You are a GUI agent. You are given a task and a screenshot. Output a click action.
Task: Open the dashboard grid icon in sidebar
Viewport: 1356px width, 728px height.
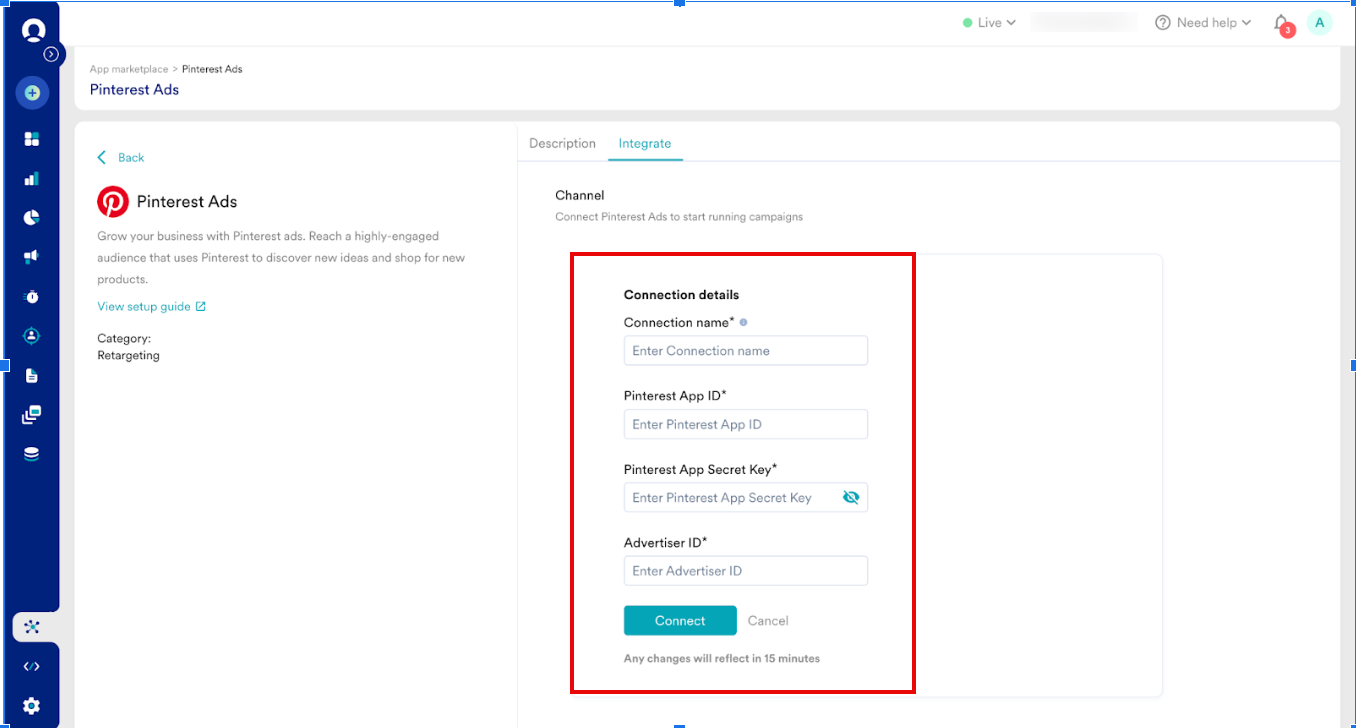(32, 139)
